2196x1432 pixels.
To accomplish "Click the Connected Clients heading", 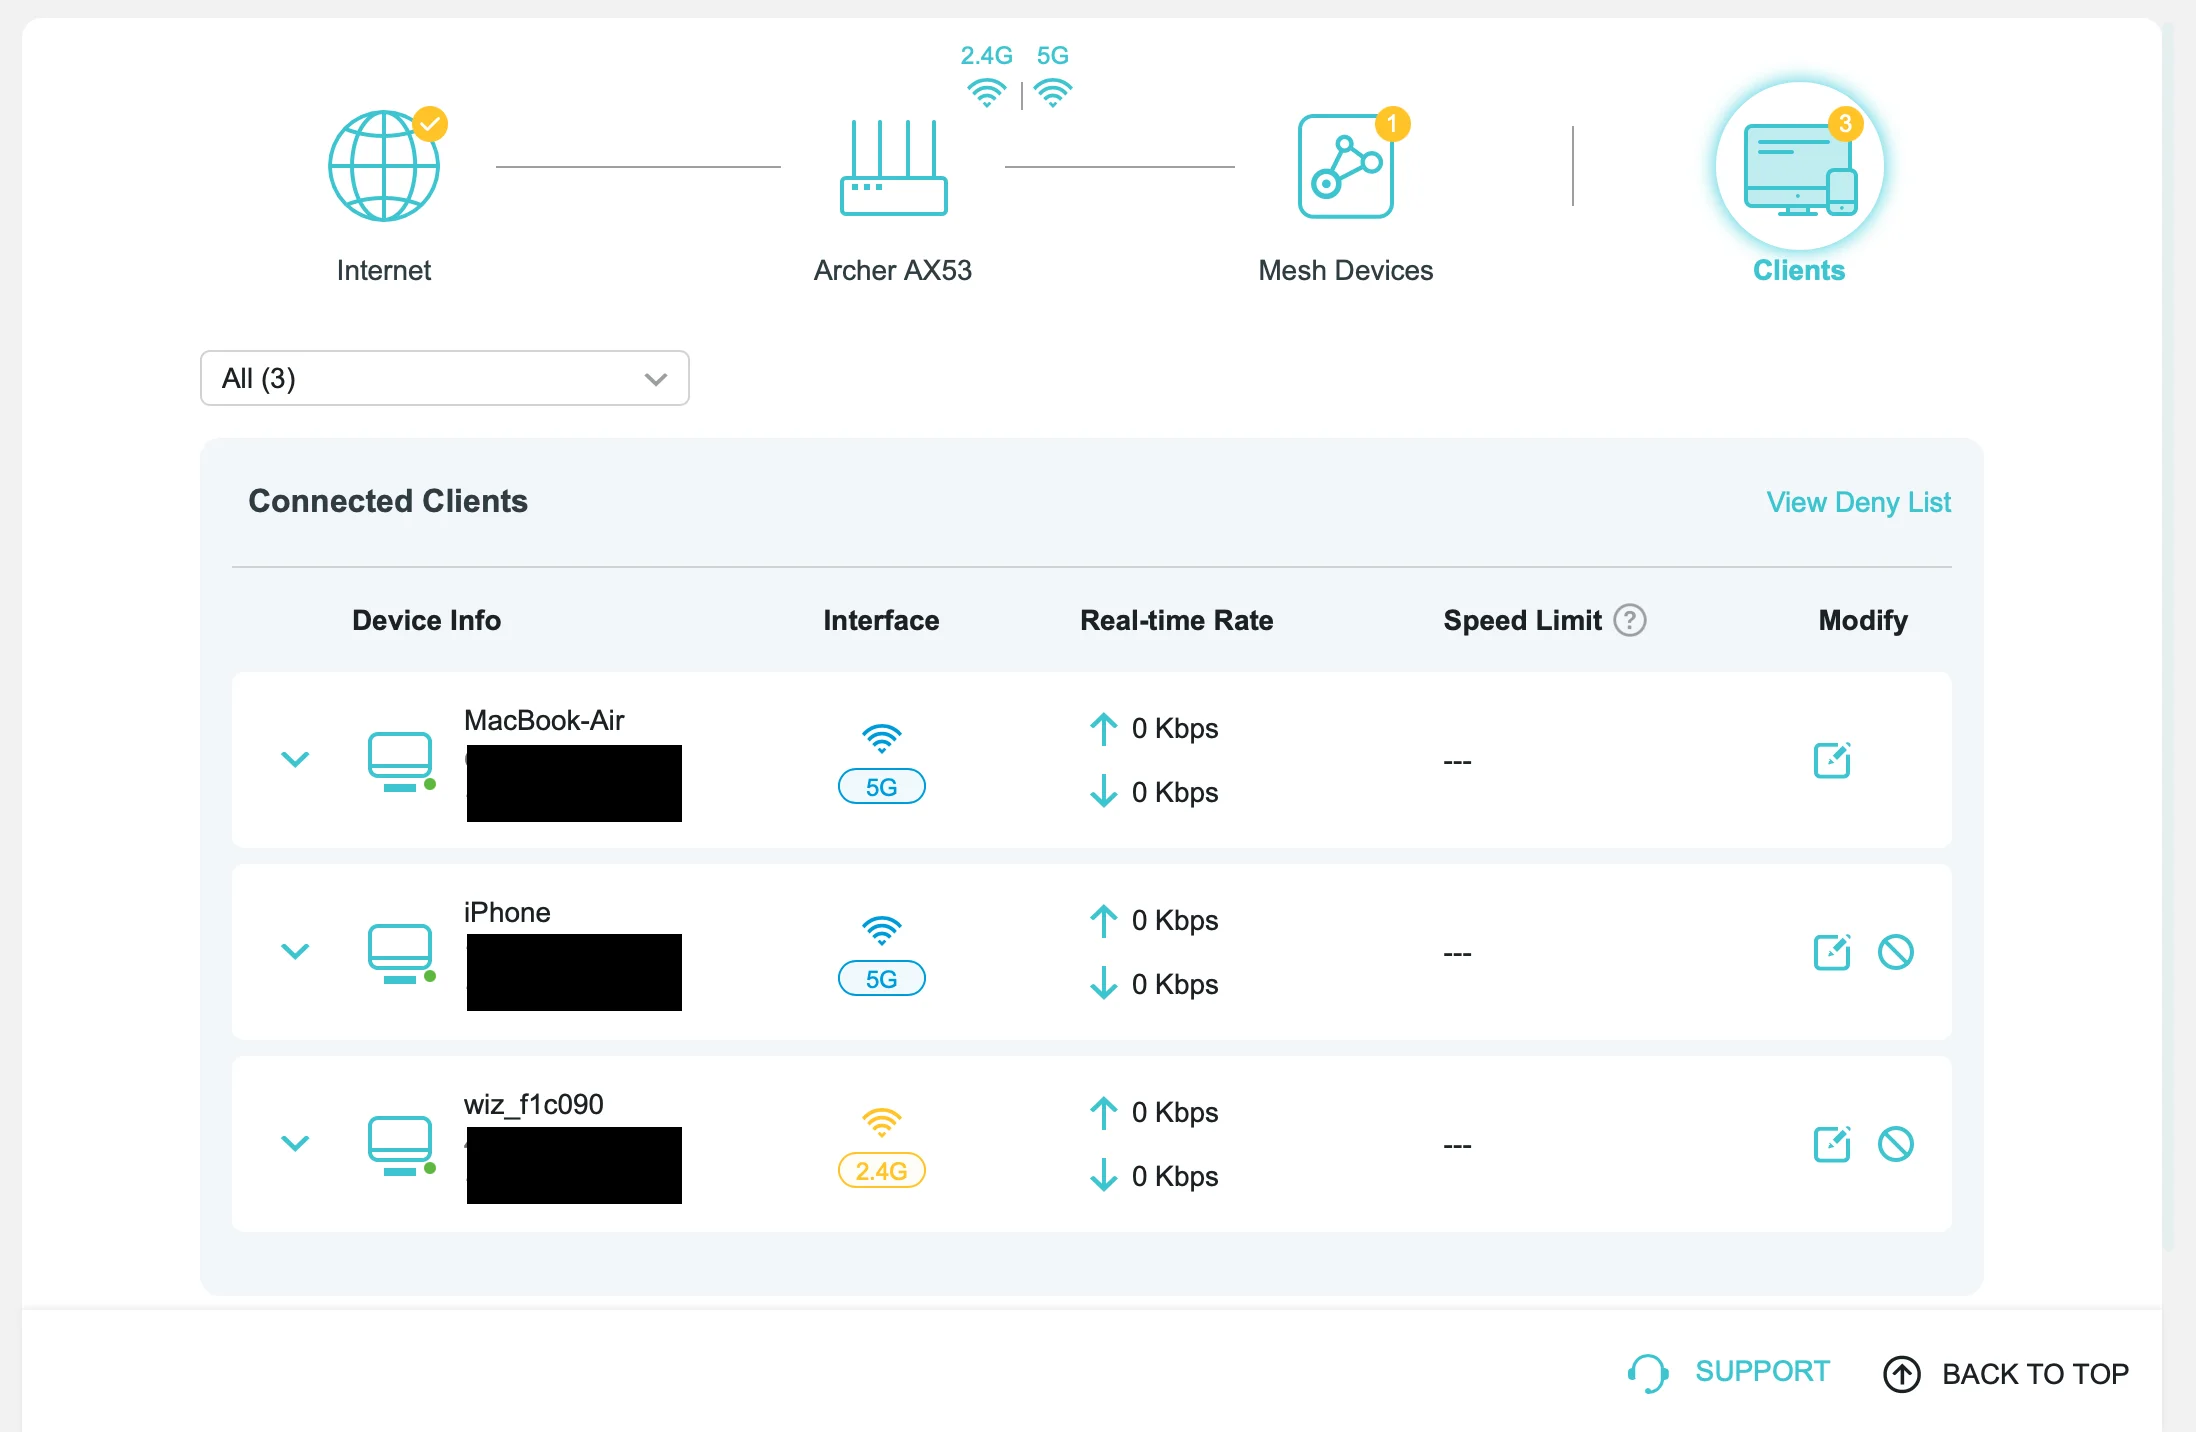I will click(388, 501).
